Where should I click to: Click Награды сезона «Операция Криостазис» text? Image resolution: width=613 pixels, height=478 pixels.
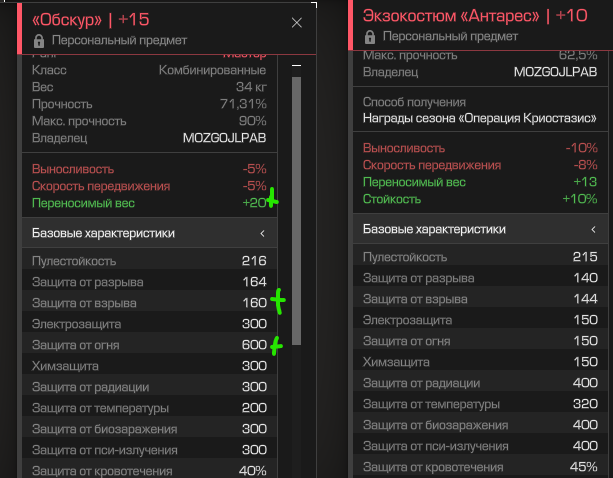tap(480, 118)
